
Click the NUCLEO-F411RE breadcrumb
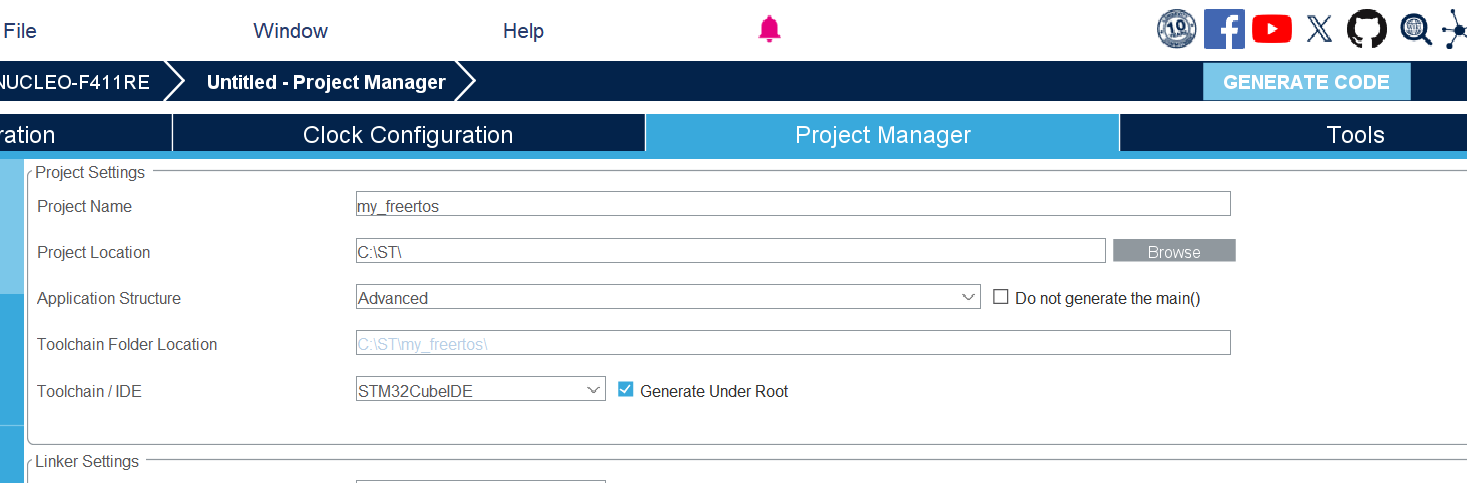(75, 82)
